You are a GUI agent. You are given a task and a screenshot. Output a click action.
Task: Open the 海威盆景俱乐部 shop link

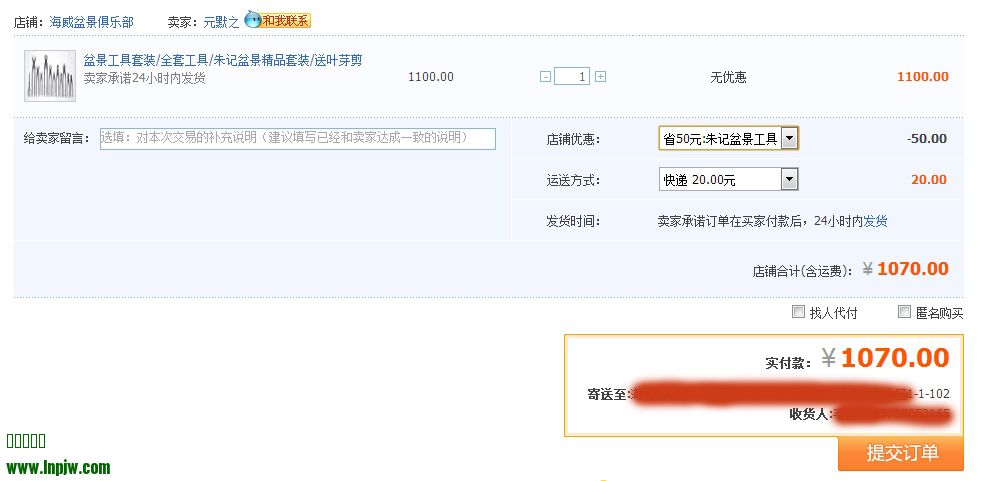[91, 21]
